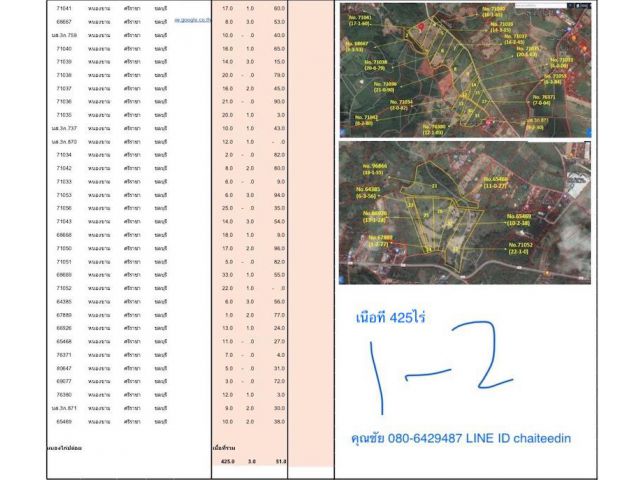Select map label No. 76371 (7-0-04) on upper map
The width and height of the screenshot is (640, 480).
pyautogui.click(x=544, y=100)
